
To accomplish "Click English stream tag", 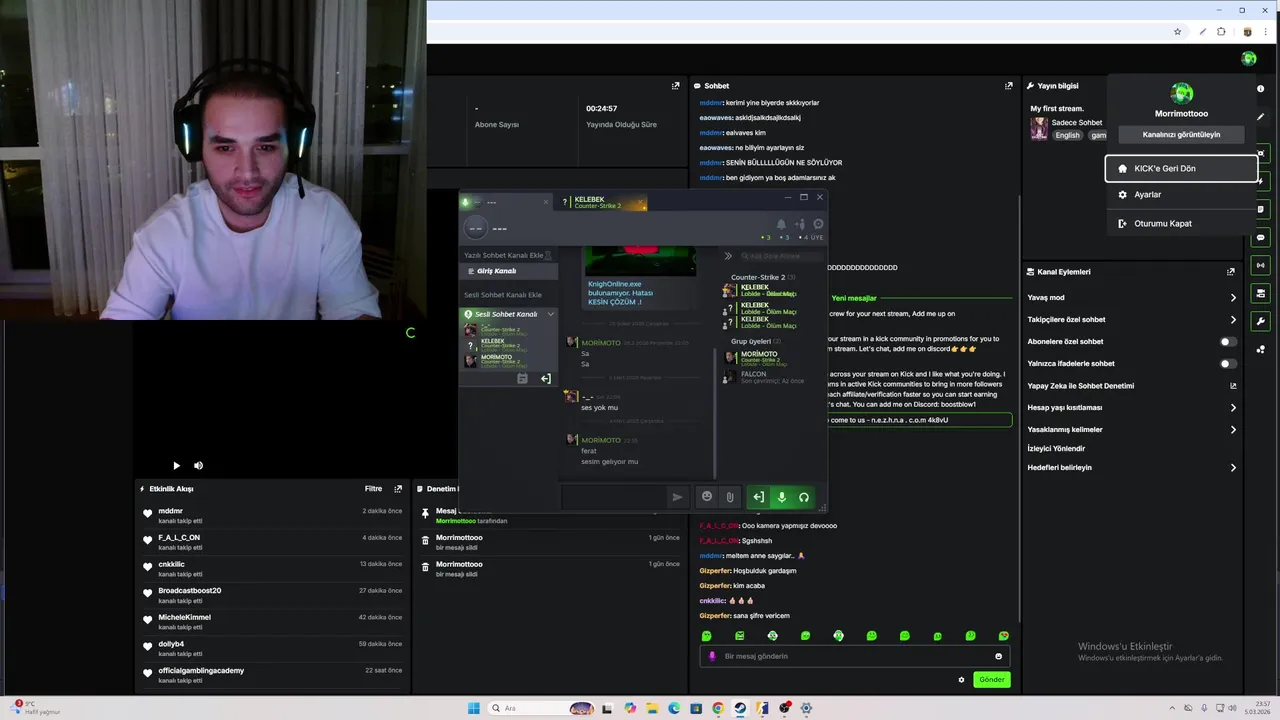I will tap(1067, 135).
